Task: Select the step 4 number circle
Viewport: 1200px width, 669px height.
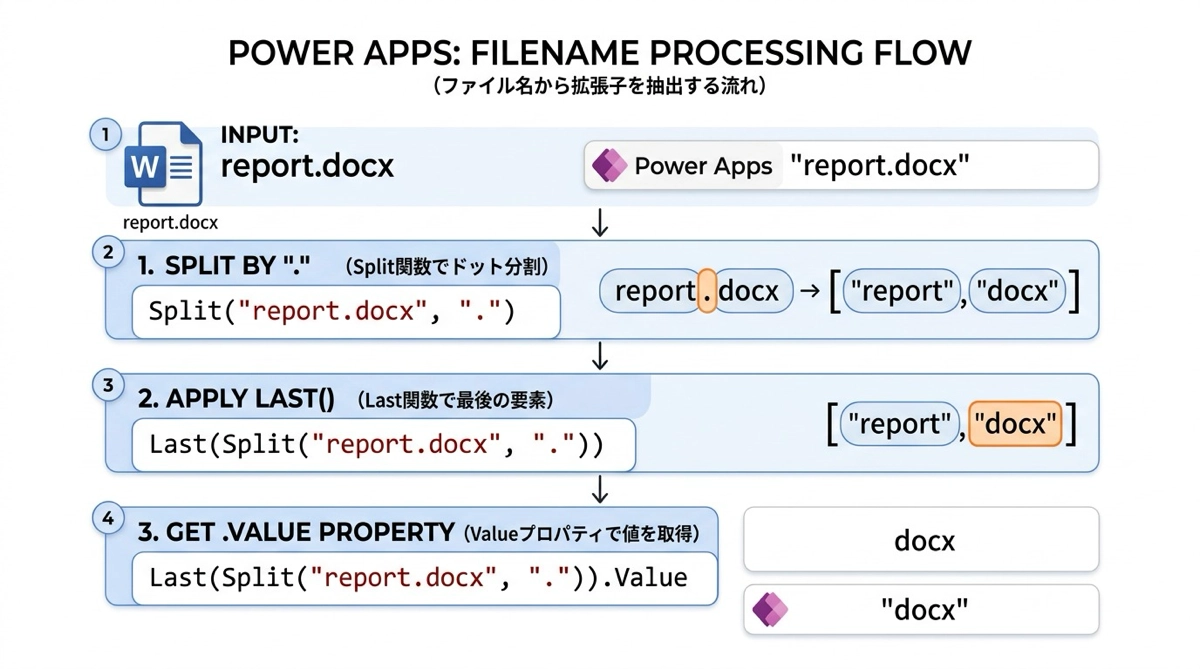Action: [108, 518]
